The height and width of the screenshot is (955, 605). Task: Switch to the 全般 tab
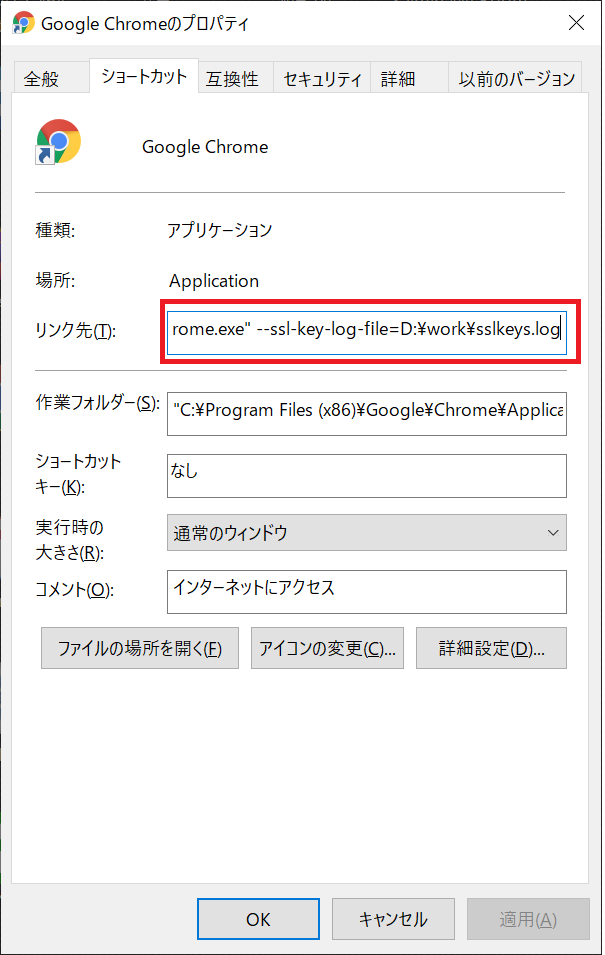click(51, 78)
